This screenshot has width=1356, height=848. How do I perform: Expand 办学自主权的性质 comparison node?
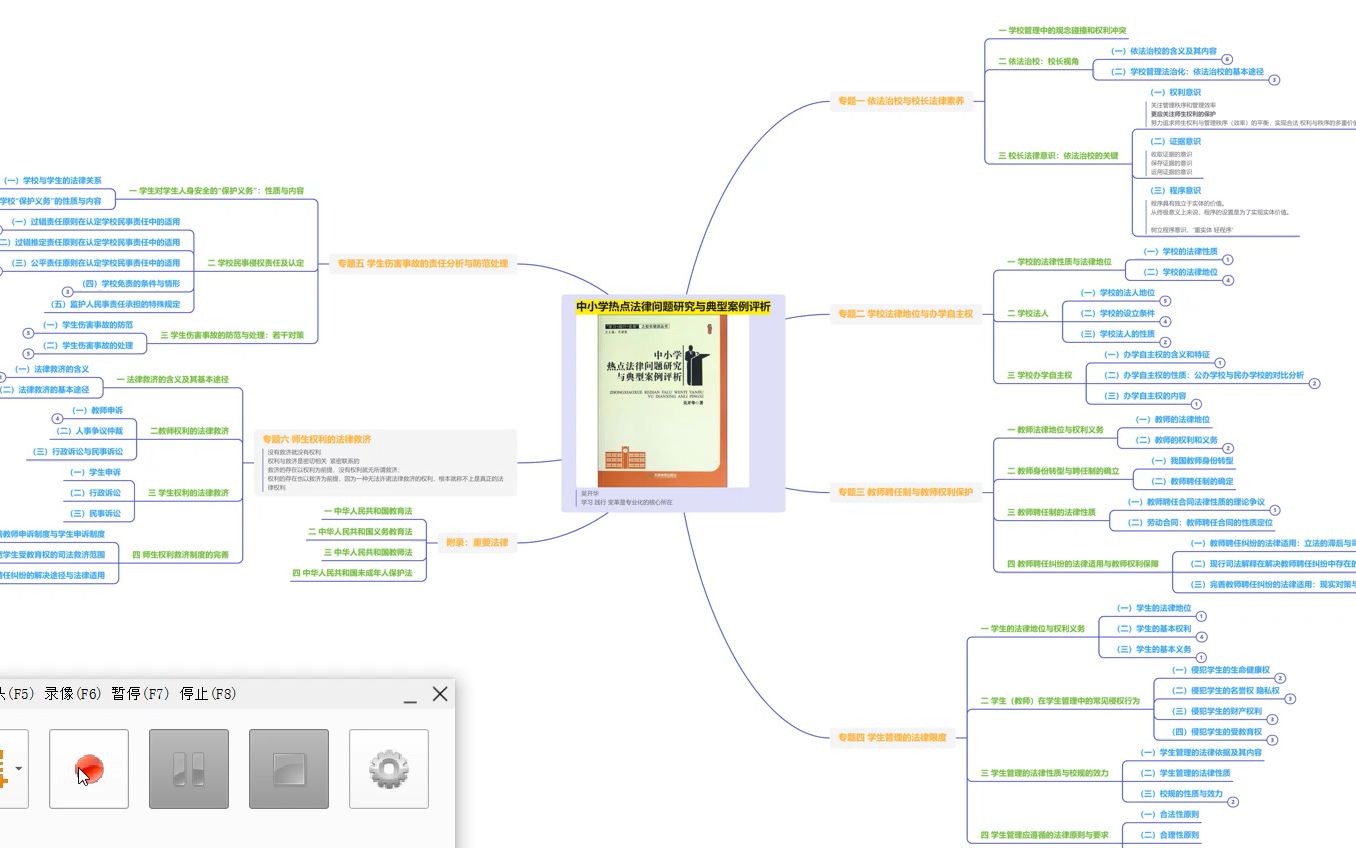coord(1315,383)
